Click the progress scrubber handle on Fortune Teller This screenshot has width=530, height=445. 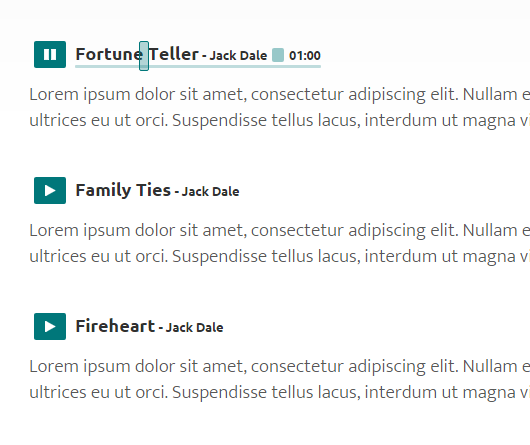click(x=144, y=56)
